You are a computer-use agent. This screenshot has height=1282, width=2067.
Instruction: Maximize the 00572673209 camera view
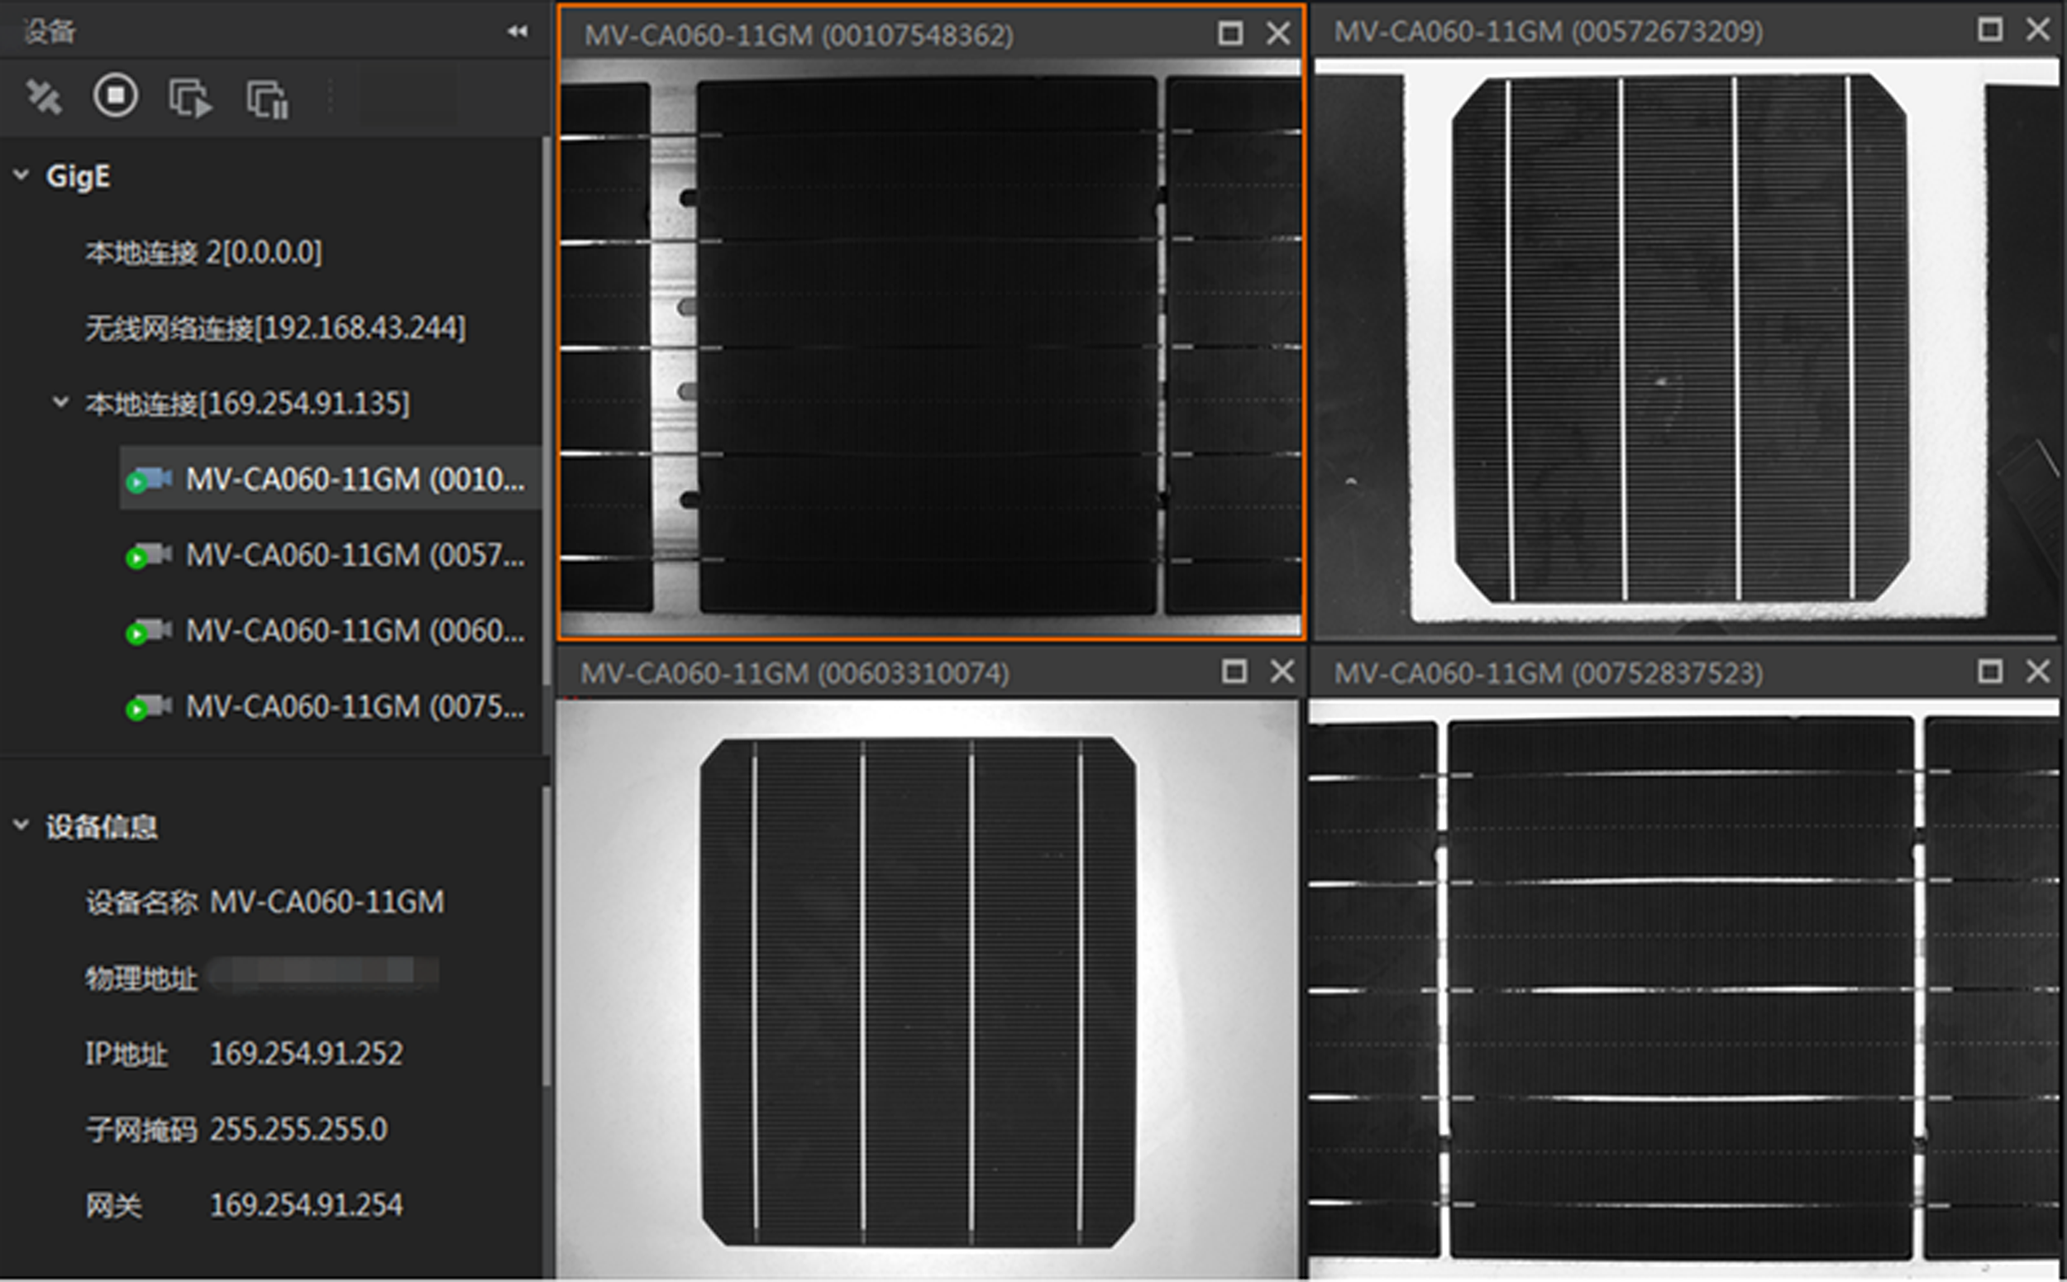point(1989,30)
